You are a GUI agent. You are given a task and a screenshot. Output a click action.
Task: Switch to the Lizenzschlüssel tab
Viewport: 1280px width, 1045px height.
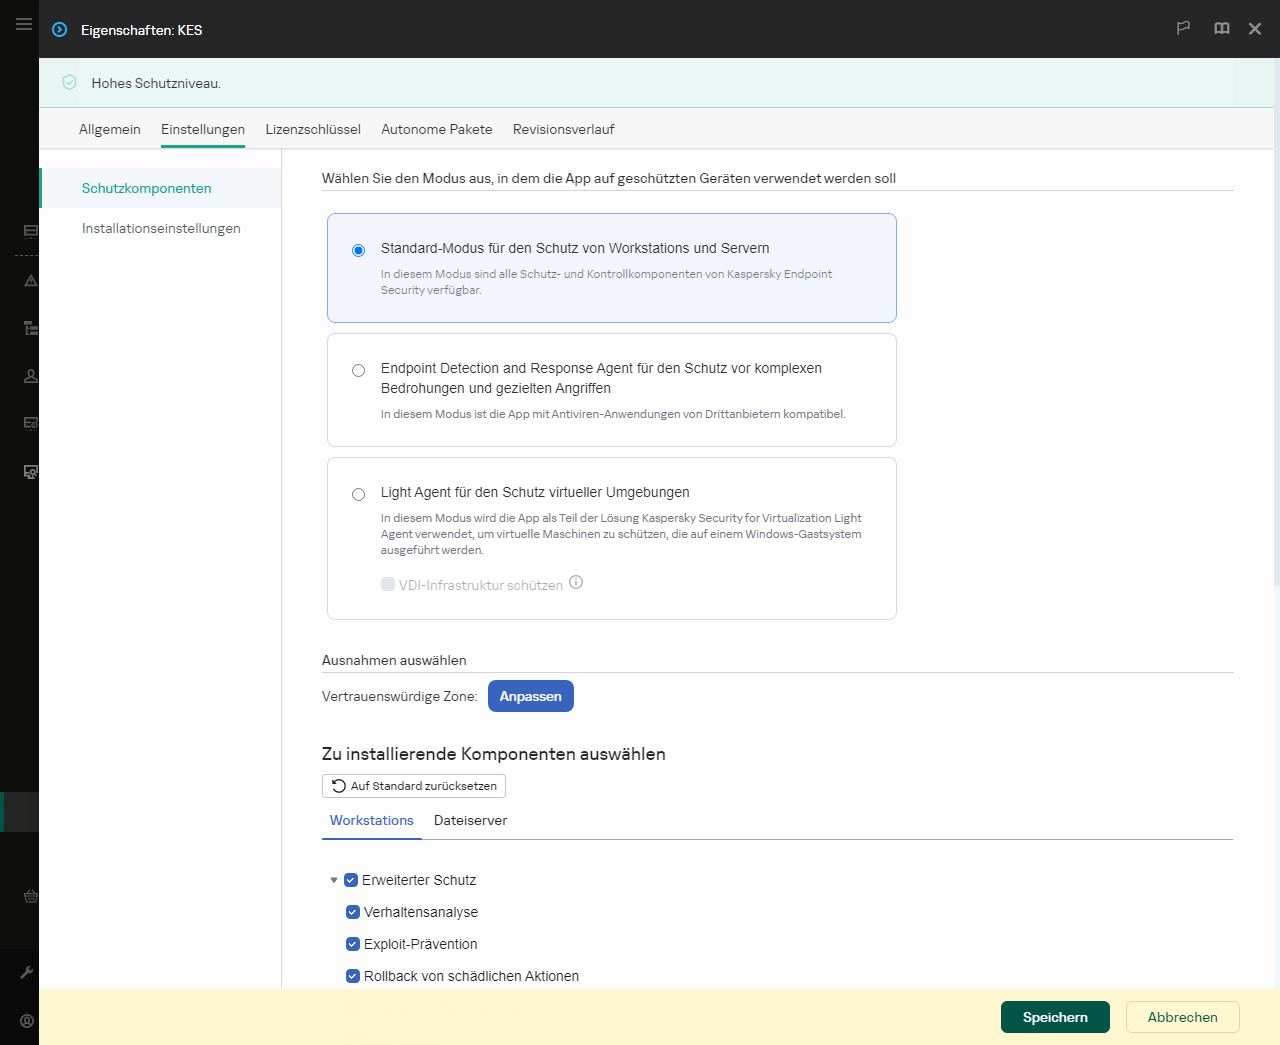click(x=313, y=129)
